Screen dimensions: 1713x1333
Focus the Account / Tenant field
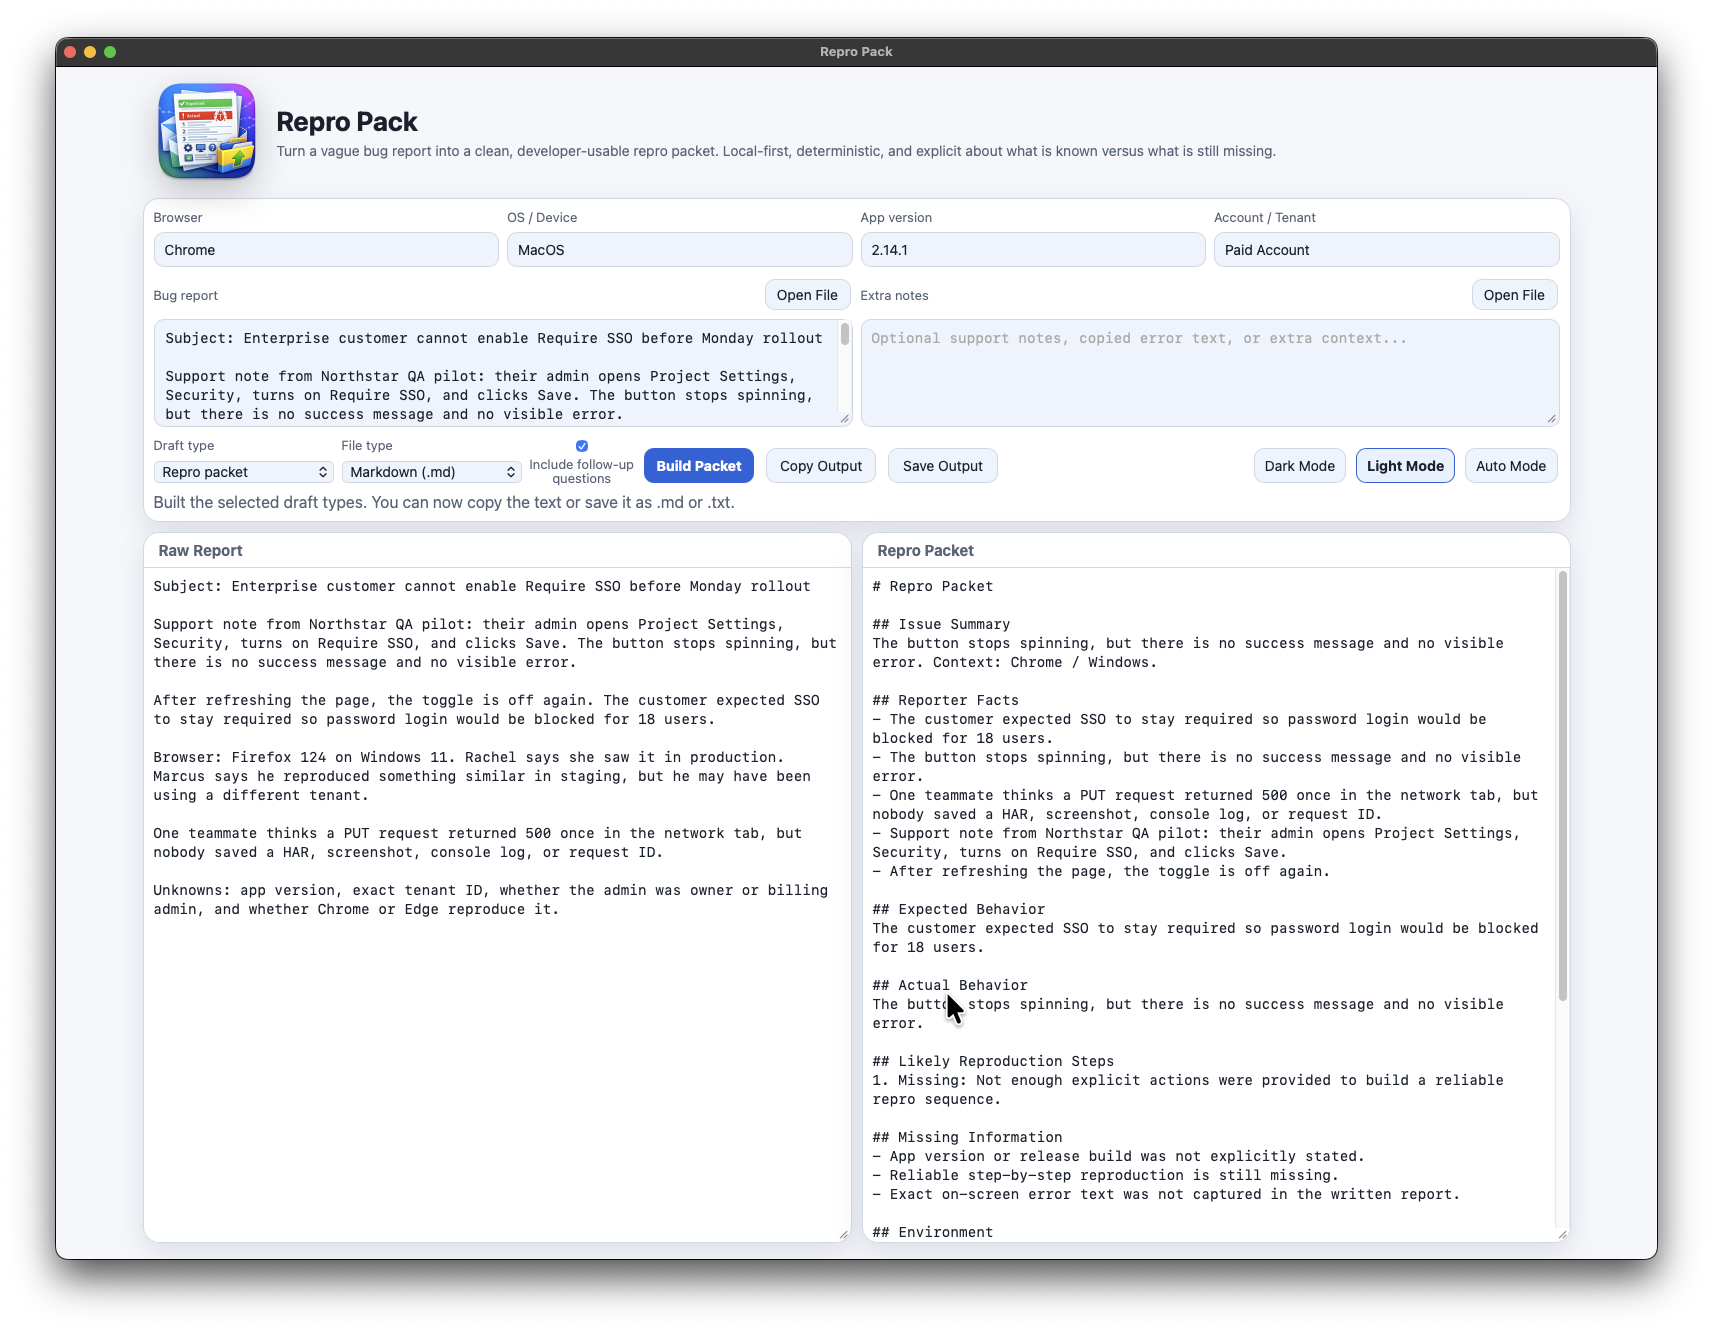click(1387, 250)
